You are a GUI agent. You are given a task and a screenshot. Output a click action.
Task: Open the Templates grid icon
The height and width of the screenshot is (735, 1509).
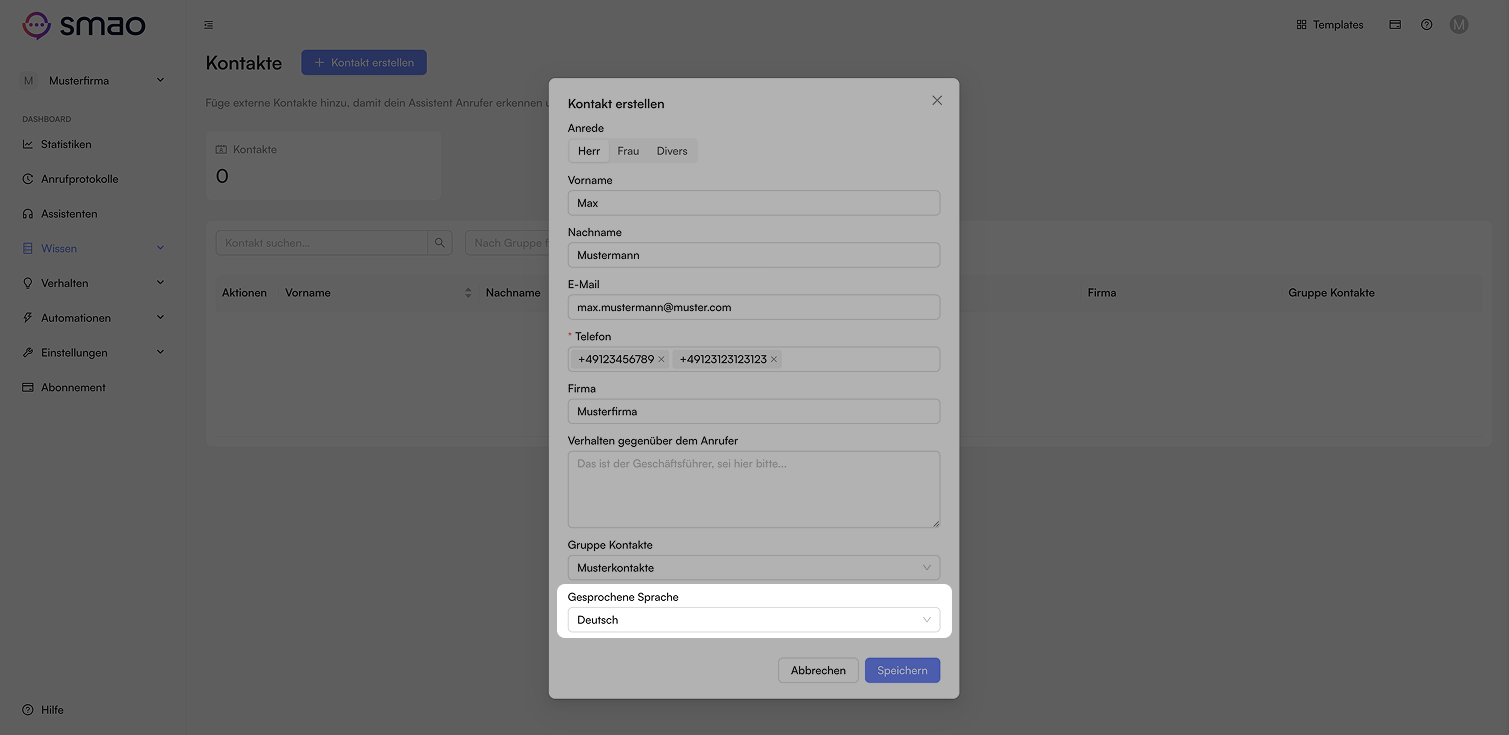(x=1301, y=25)
